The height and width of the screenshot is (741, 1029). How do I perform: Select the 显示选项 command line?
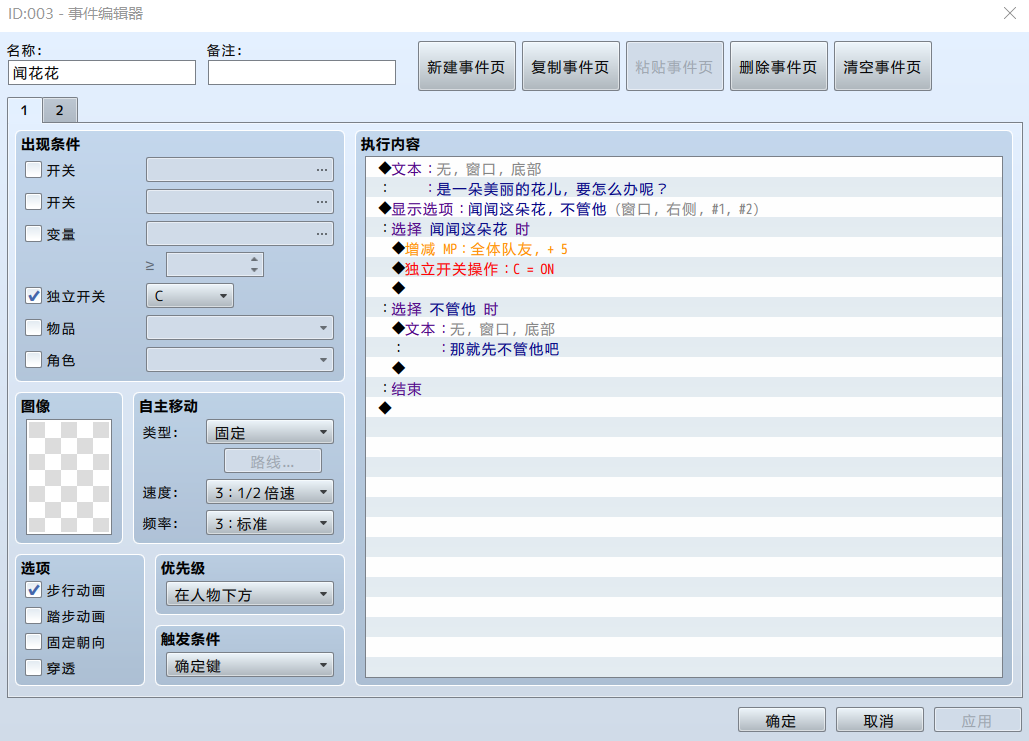coord(684,209)
